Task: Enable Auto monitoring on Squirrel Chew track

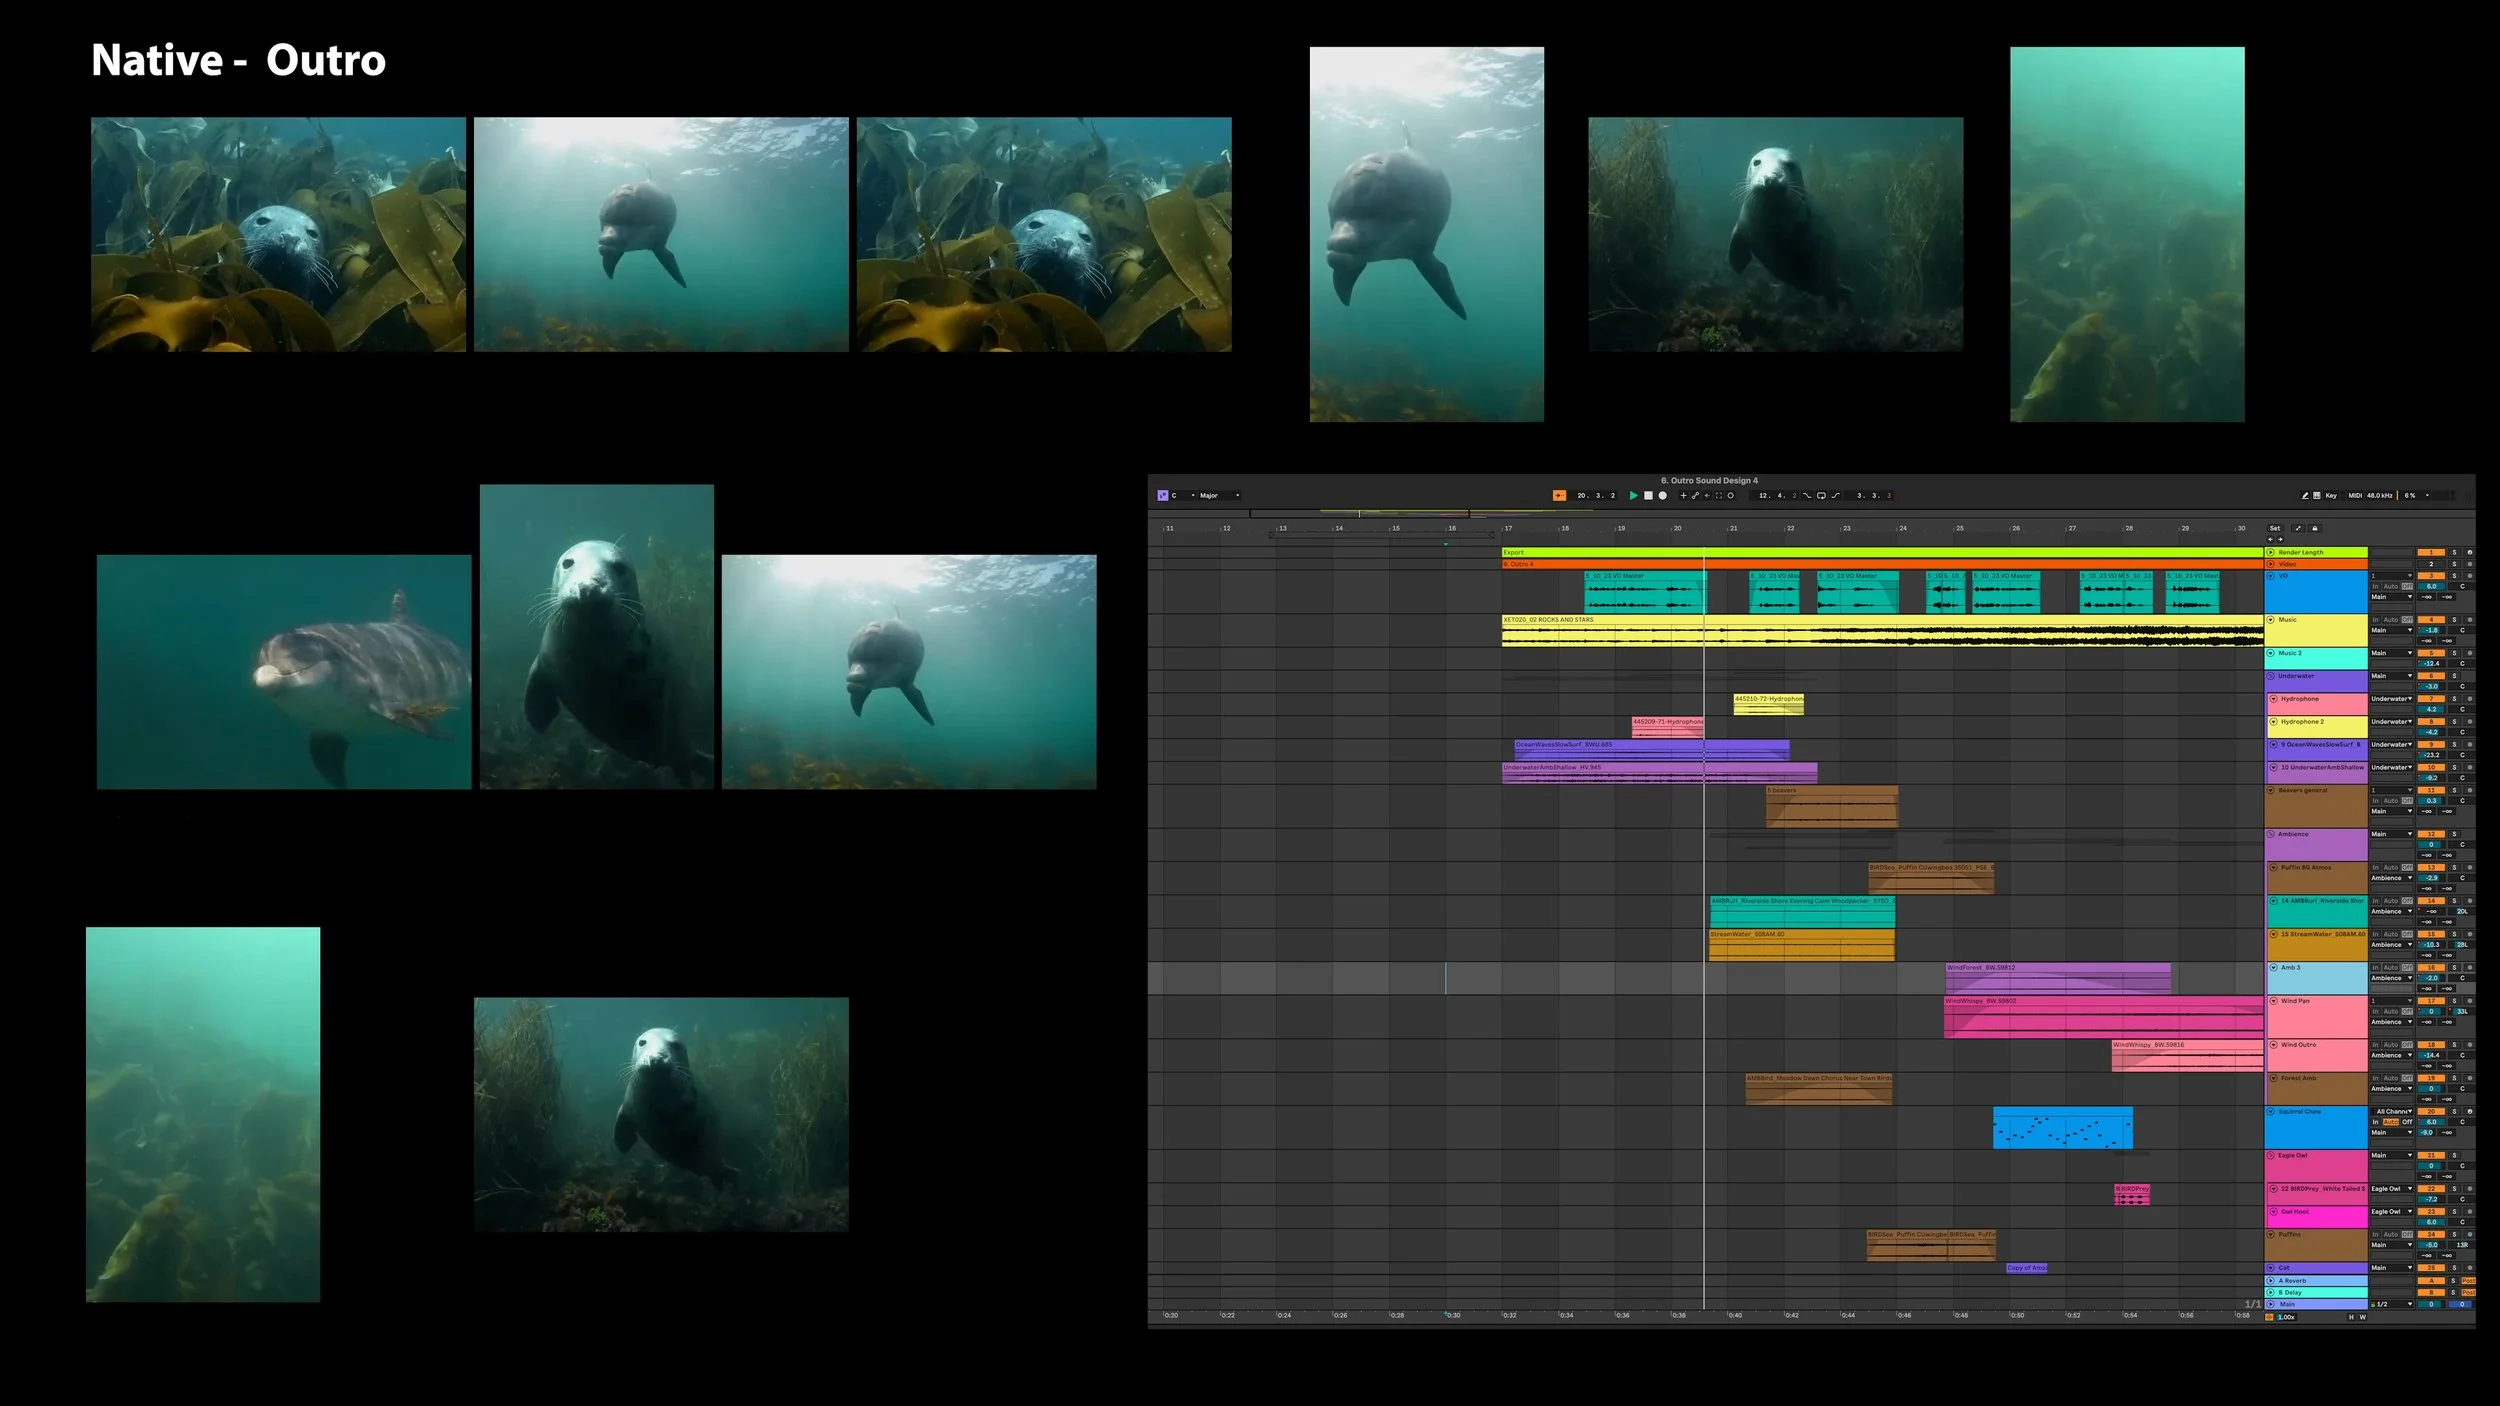Action: 2391,1122
